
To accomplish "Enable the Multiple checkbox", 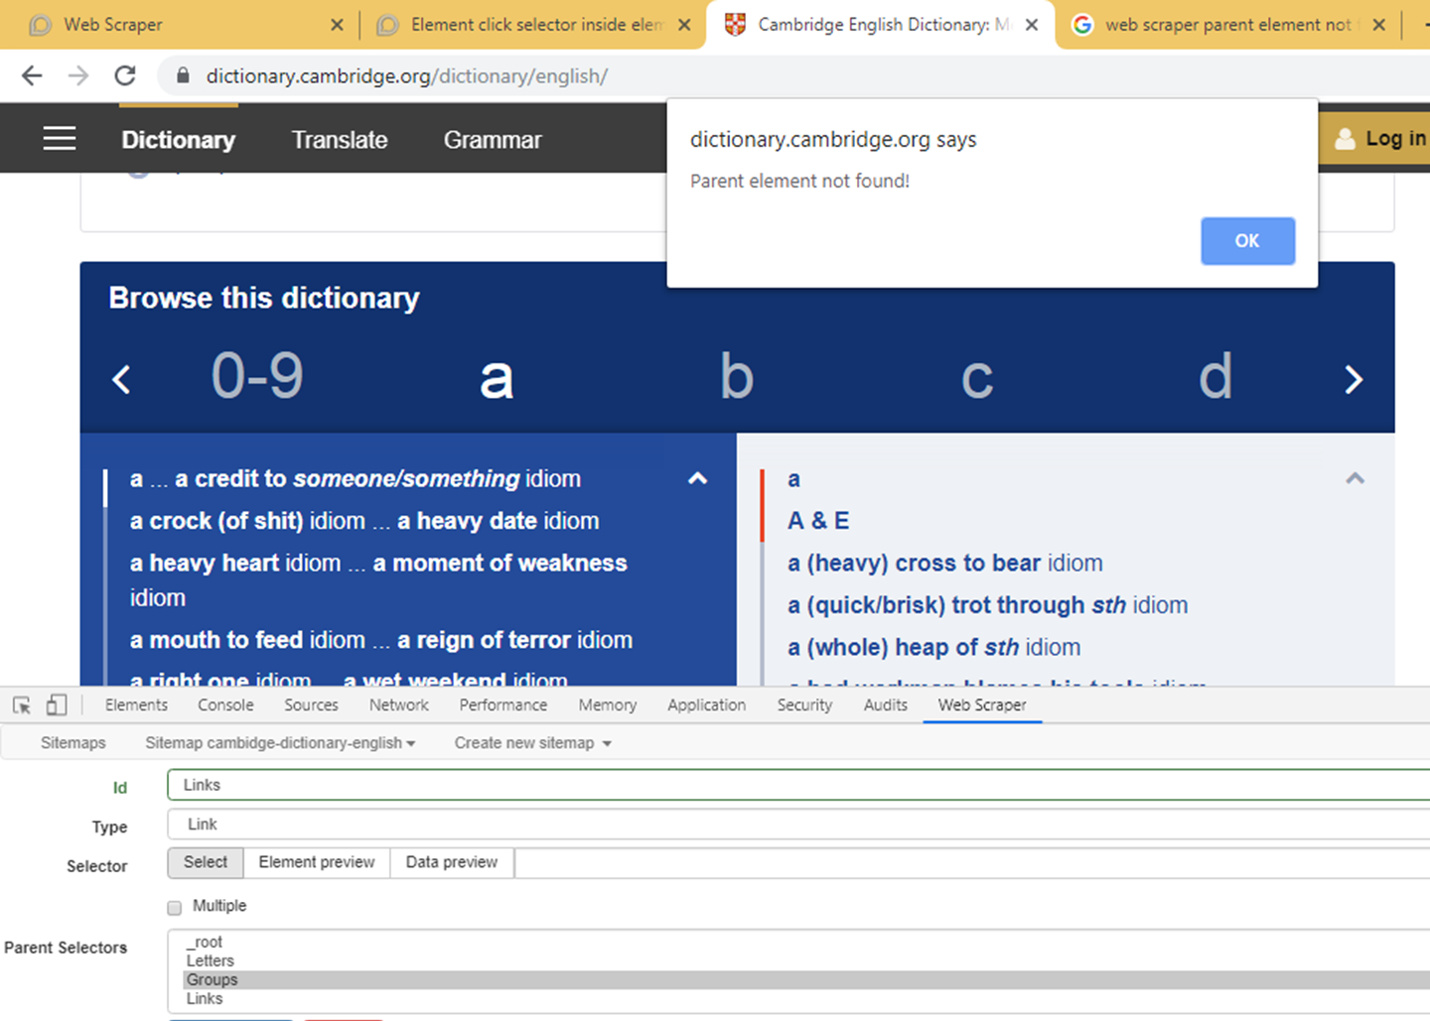I will pos(173,906).
